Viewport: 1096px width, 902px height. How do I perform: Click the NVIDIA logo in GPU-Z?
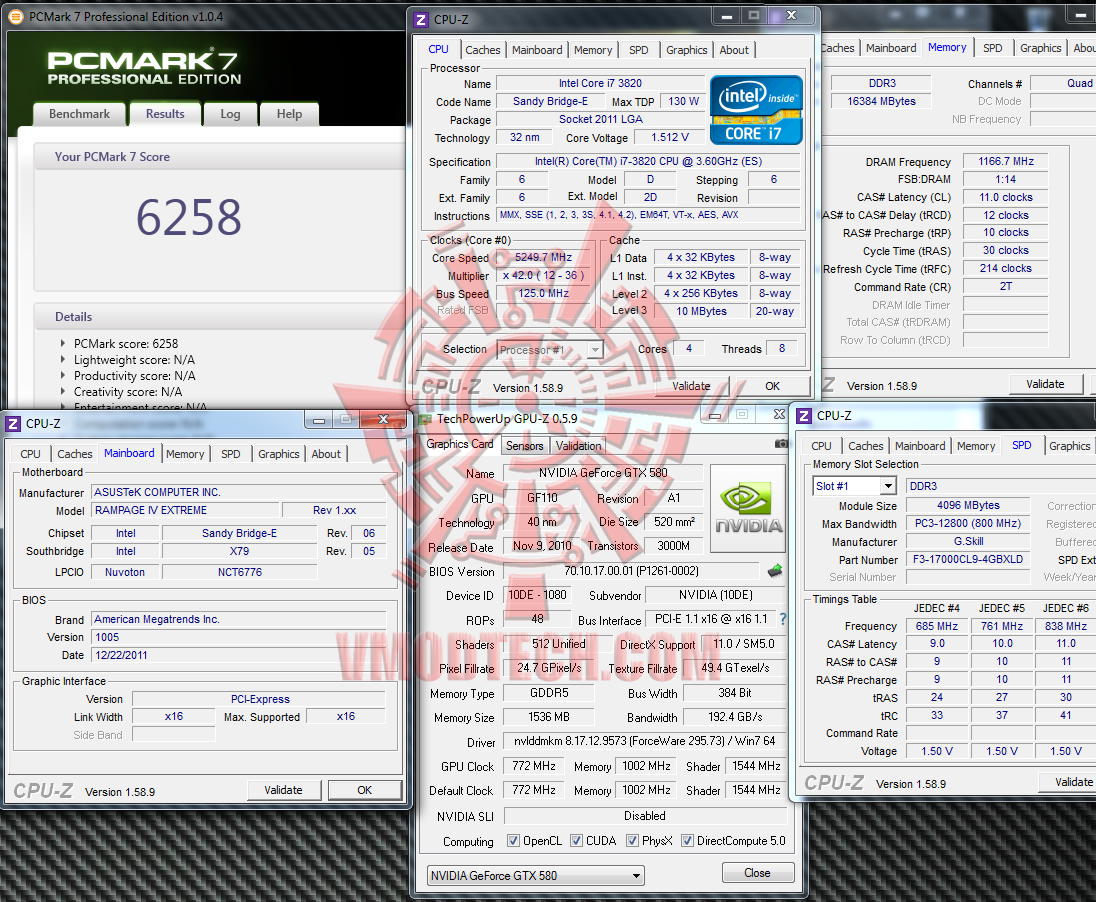click(748, 509)
